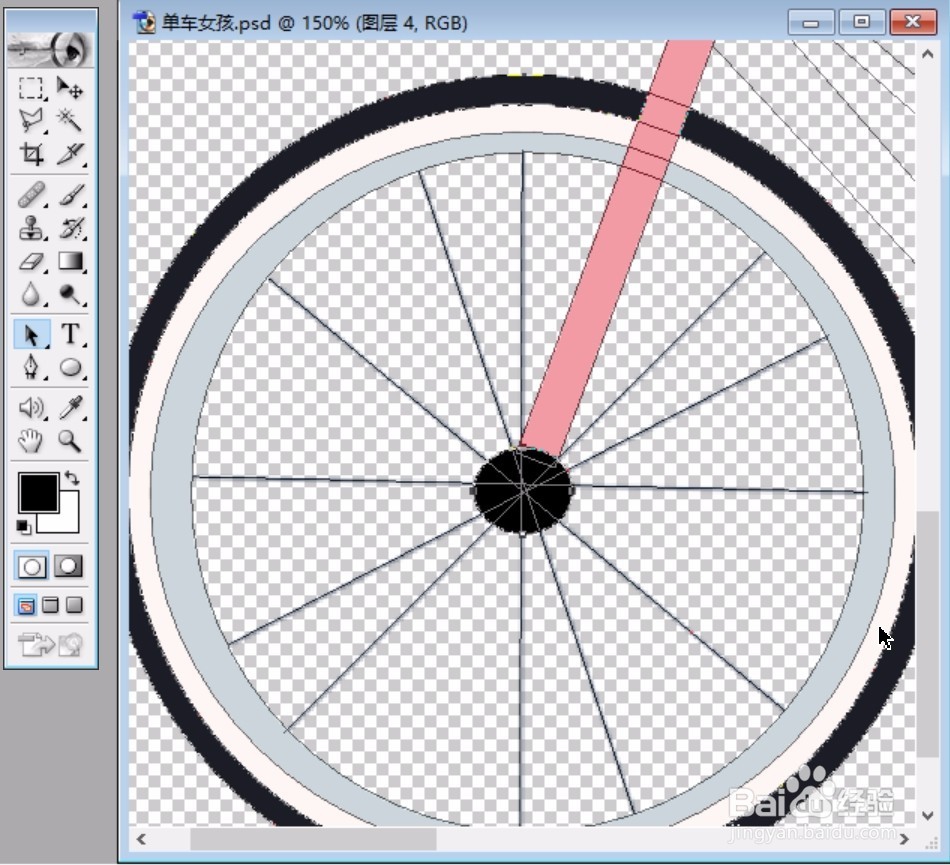Activate the Crop tool
Screen dimensions: 950x865
pos(31,153)
